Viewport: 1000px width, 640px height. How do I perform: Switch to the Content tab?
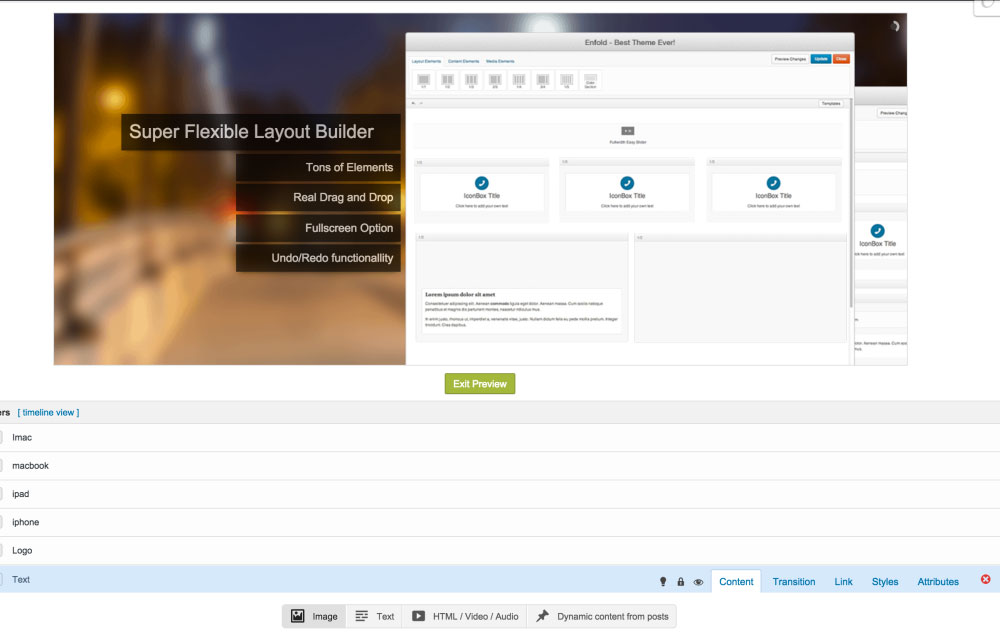coord(736,581)
